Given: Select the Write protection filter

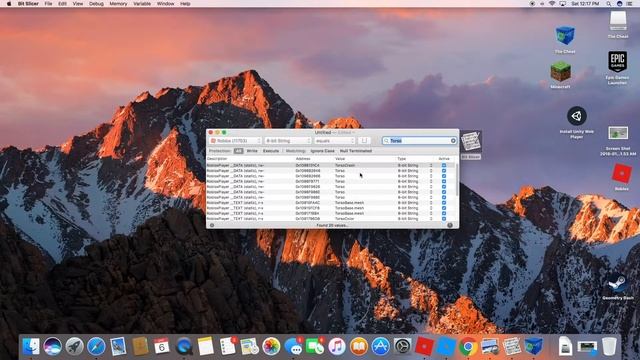Looking at the screenshot, I should 252,151.
